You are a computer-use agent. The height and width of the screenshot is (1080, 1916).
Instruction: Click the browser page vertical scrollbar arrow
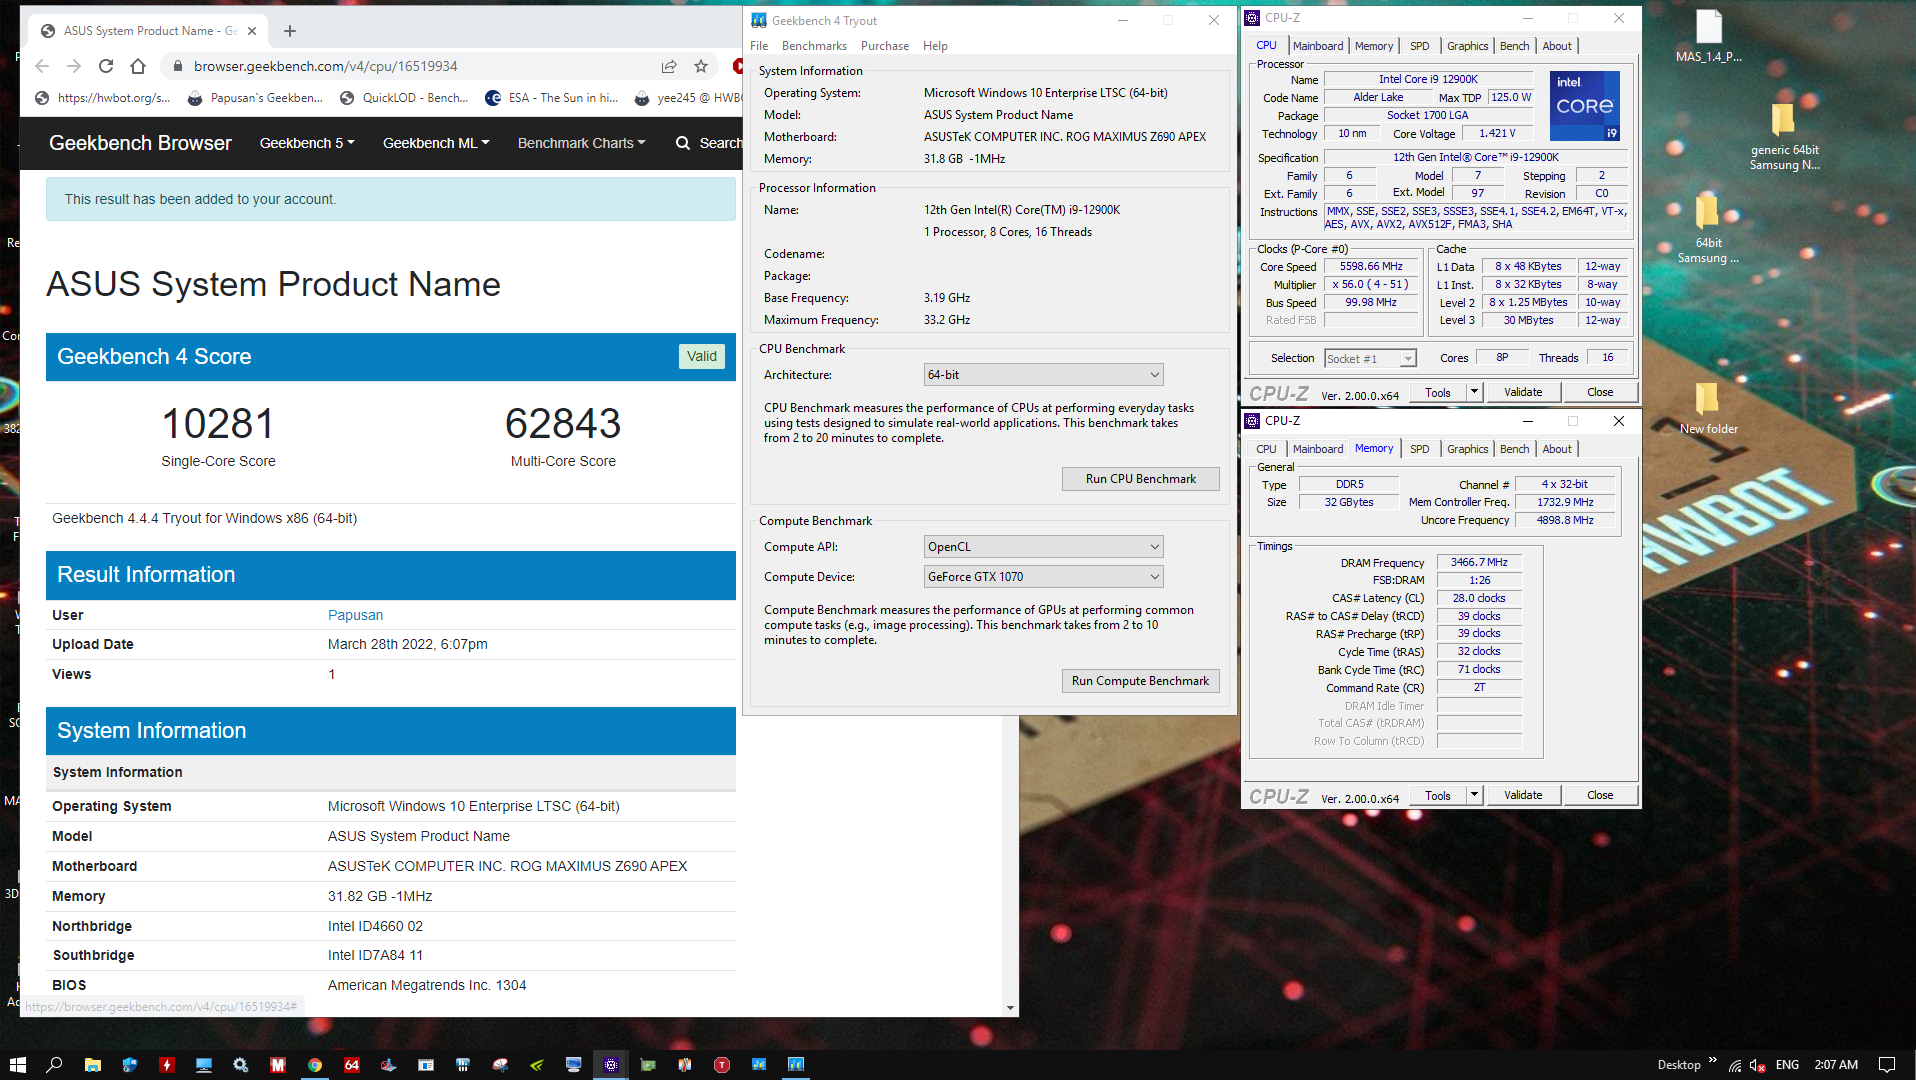click(1010, 1008)
